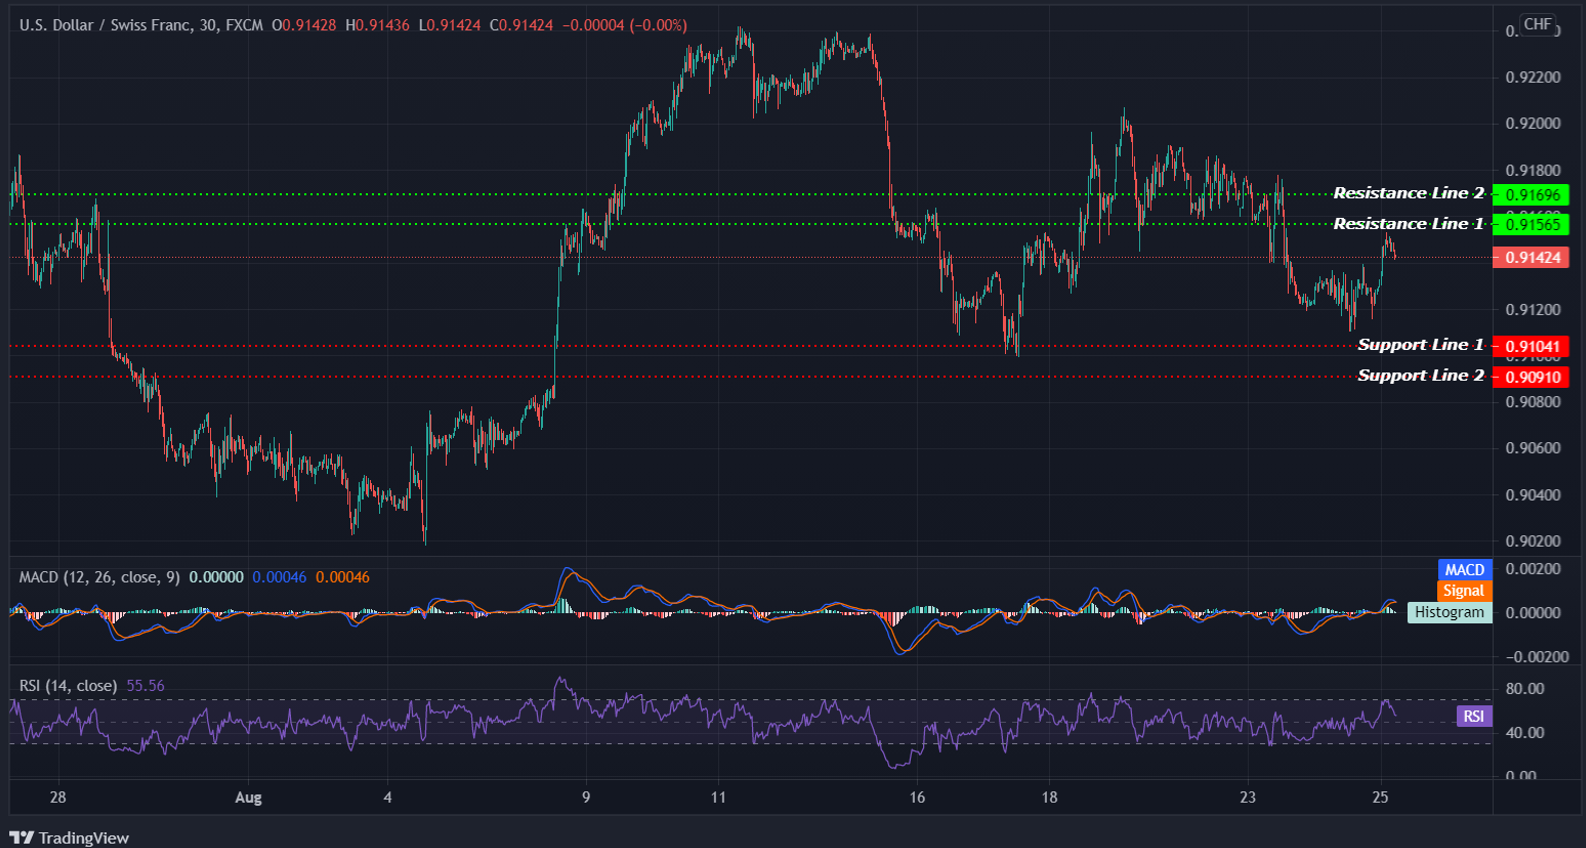Select the Resistance Line 1 label
The height and width of the screenshot is (848, 1586).
coord(1408,224)
